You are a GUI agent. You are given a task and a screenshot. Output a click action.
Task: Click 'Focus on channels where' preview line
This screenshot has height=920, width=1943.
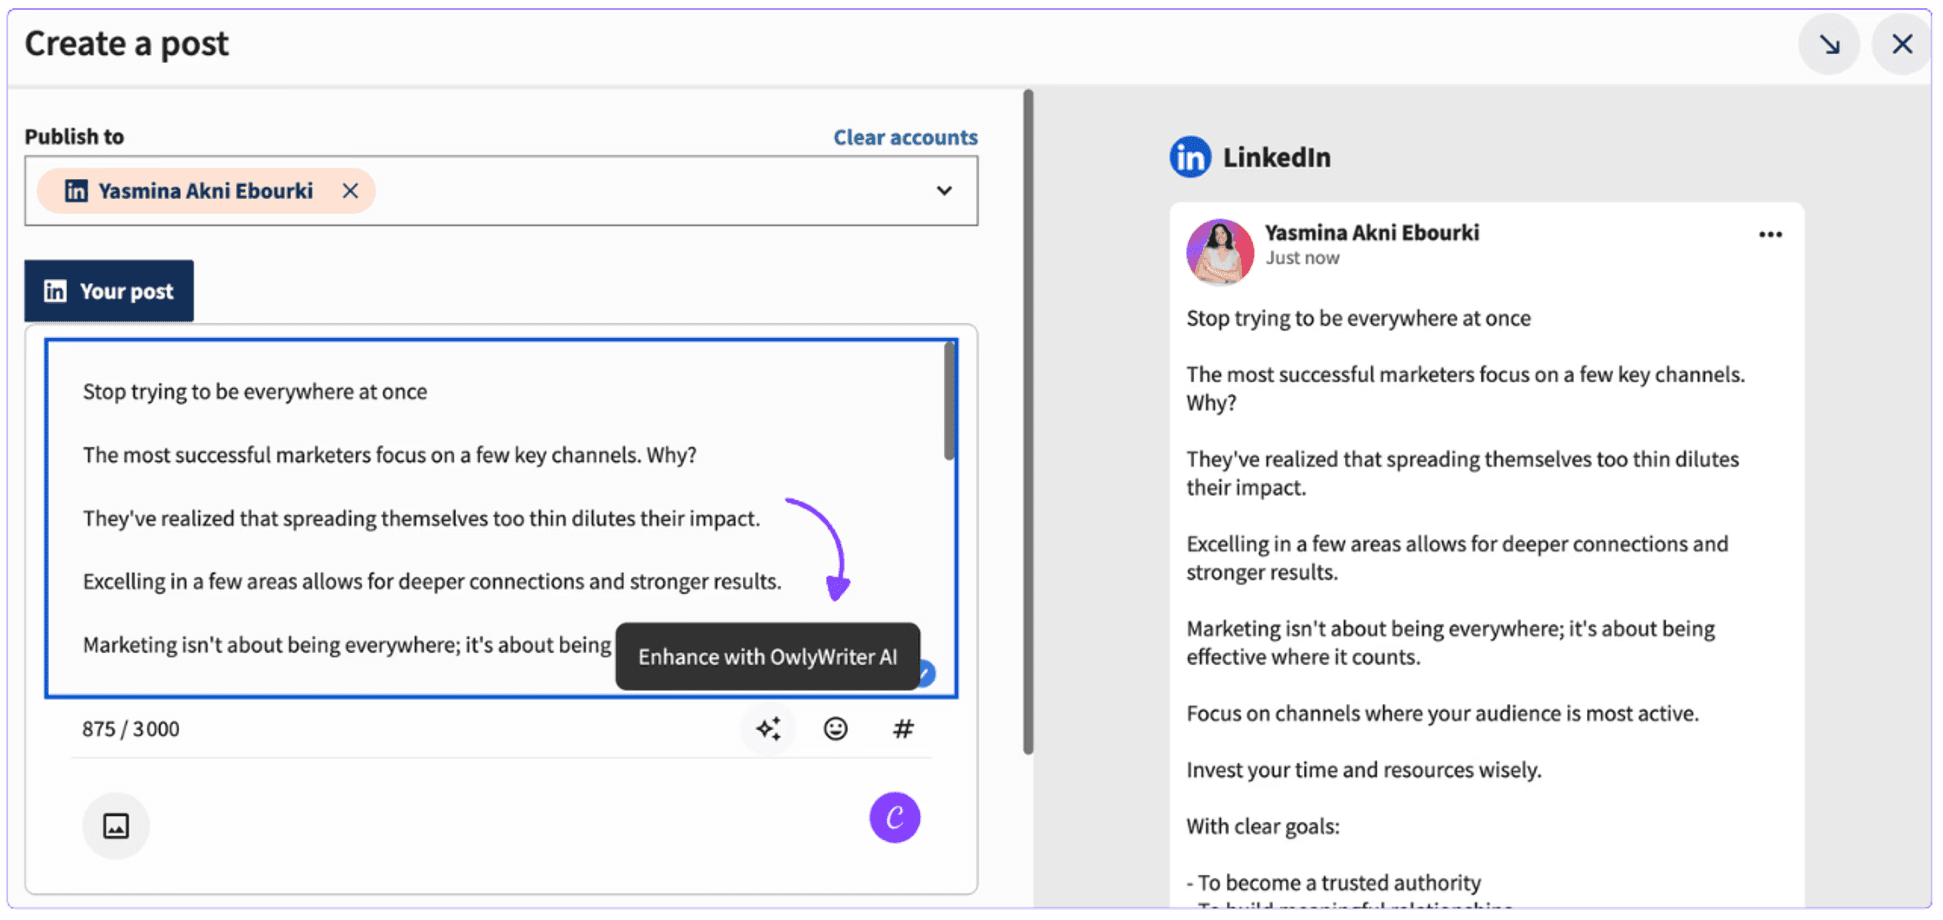tap(1442, 714)
